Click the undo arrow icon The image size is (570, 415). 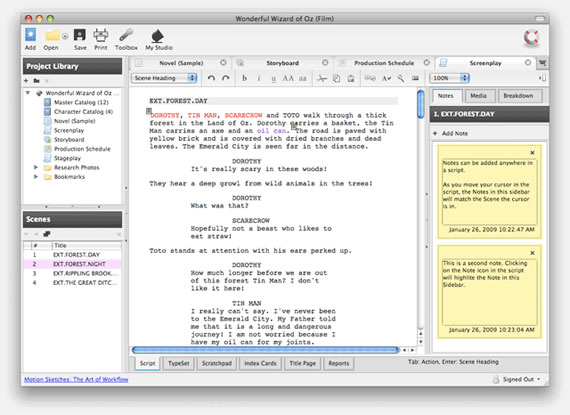click(x=211, y=78)
